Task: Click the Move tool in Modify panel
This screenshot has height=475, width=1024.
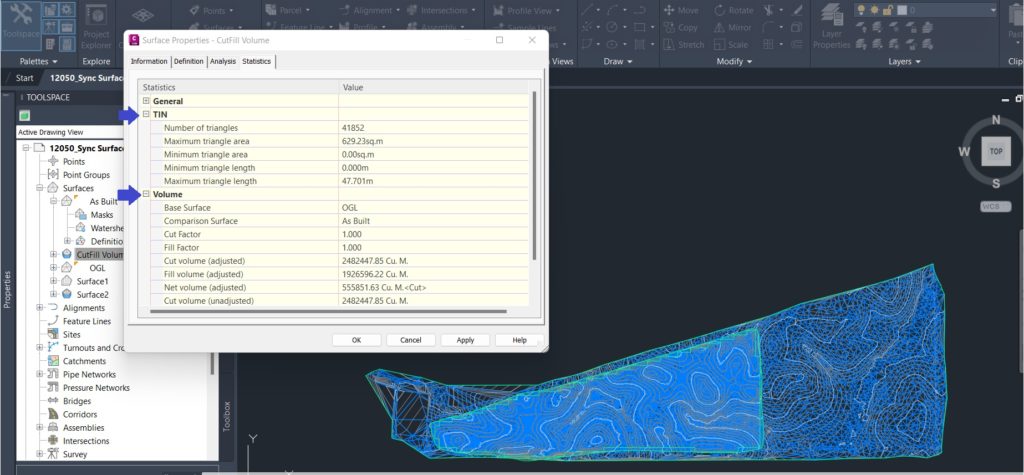Action: point(680,10)
